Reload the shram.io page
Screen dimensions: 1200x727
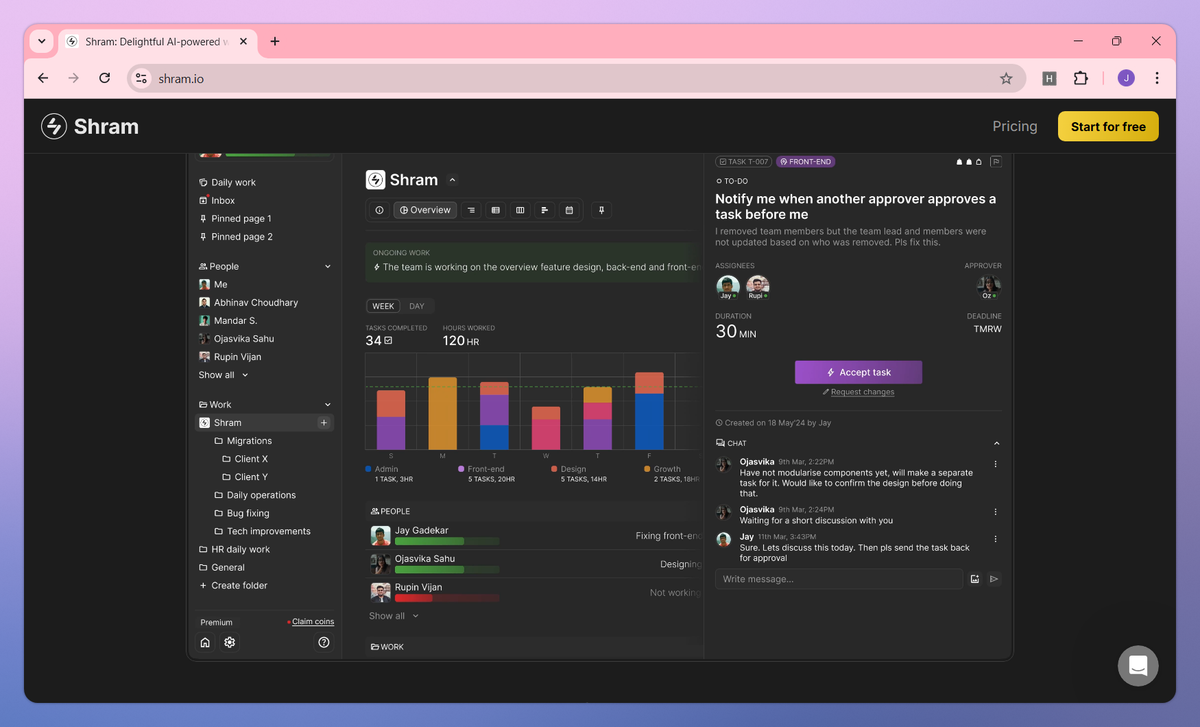coord(104,78)
